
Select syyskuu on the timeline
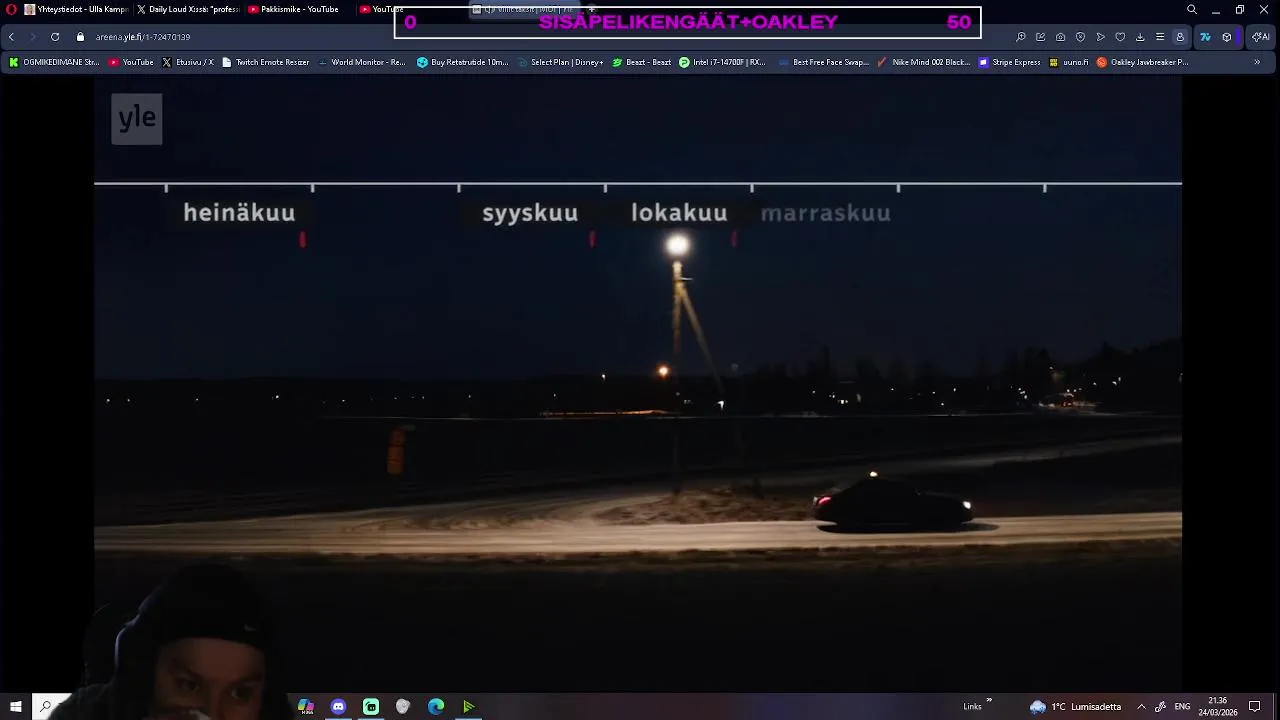530,213
